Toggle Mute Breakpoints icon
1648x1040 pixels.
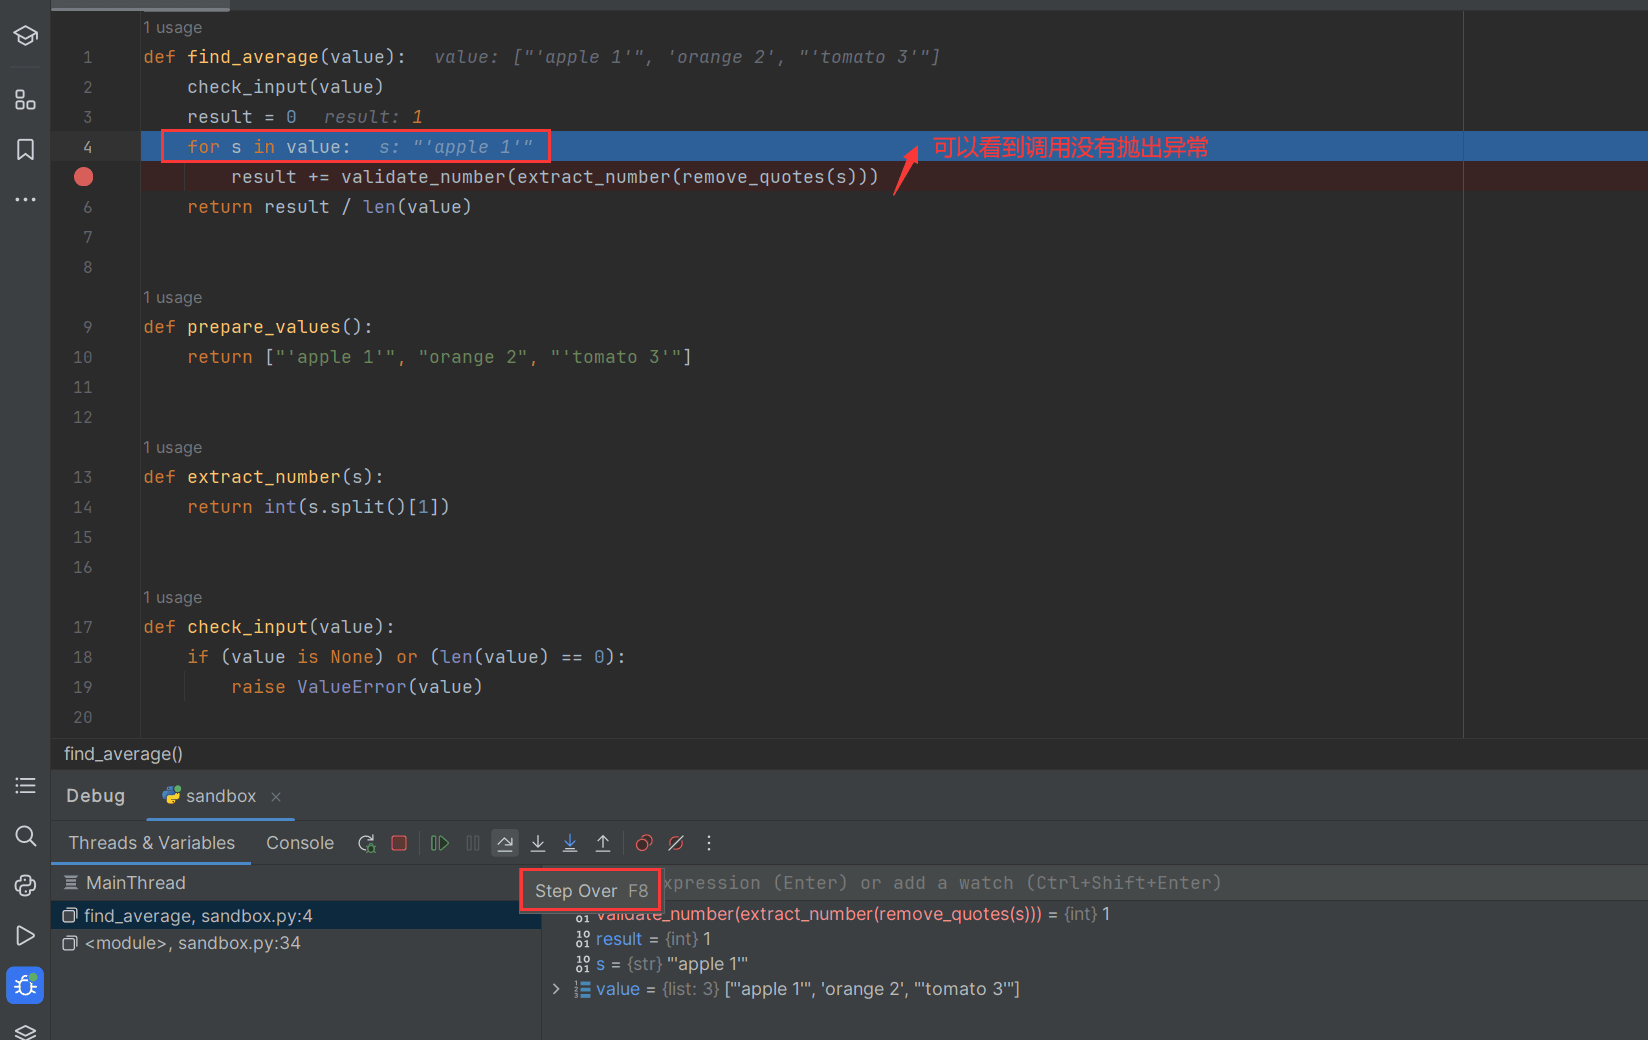click(676, 843)
